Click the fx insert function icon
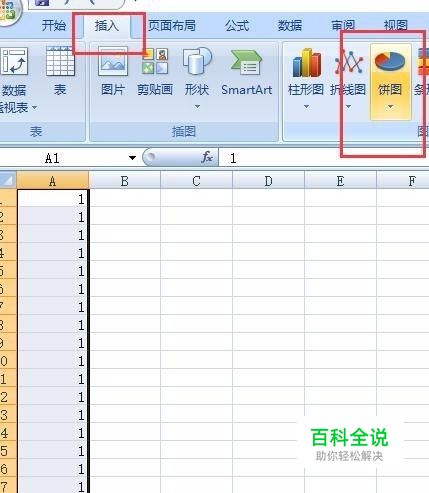The height and width of the screenshot is (493, 429). [x=207, y=157]
